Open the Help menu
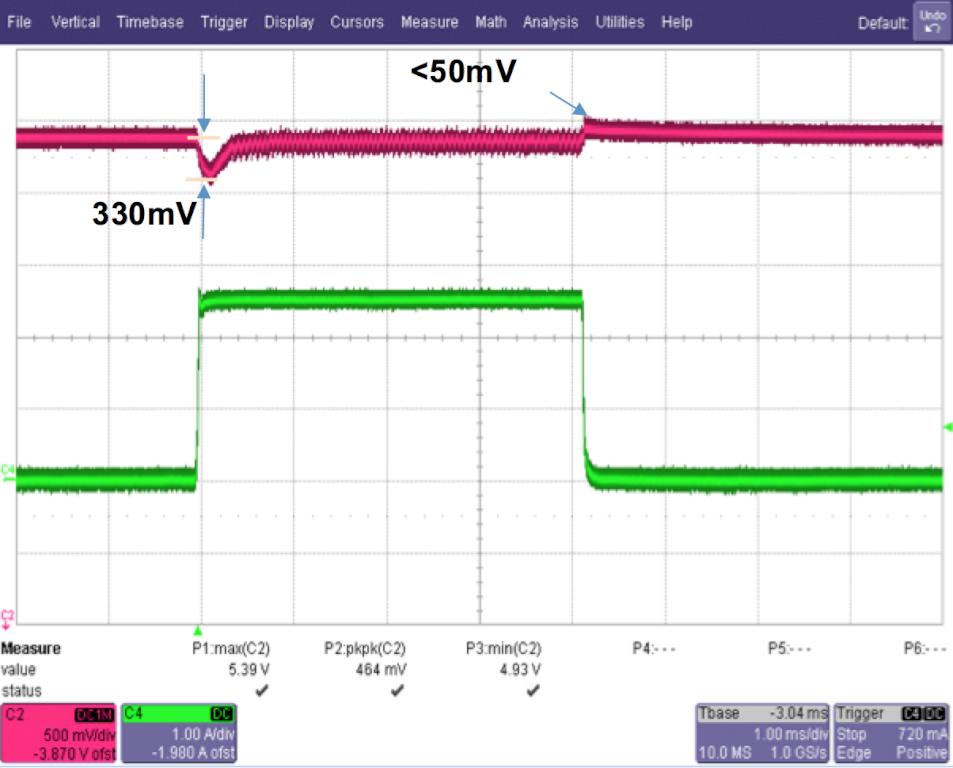953x768 pixels. coord(676,22)
